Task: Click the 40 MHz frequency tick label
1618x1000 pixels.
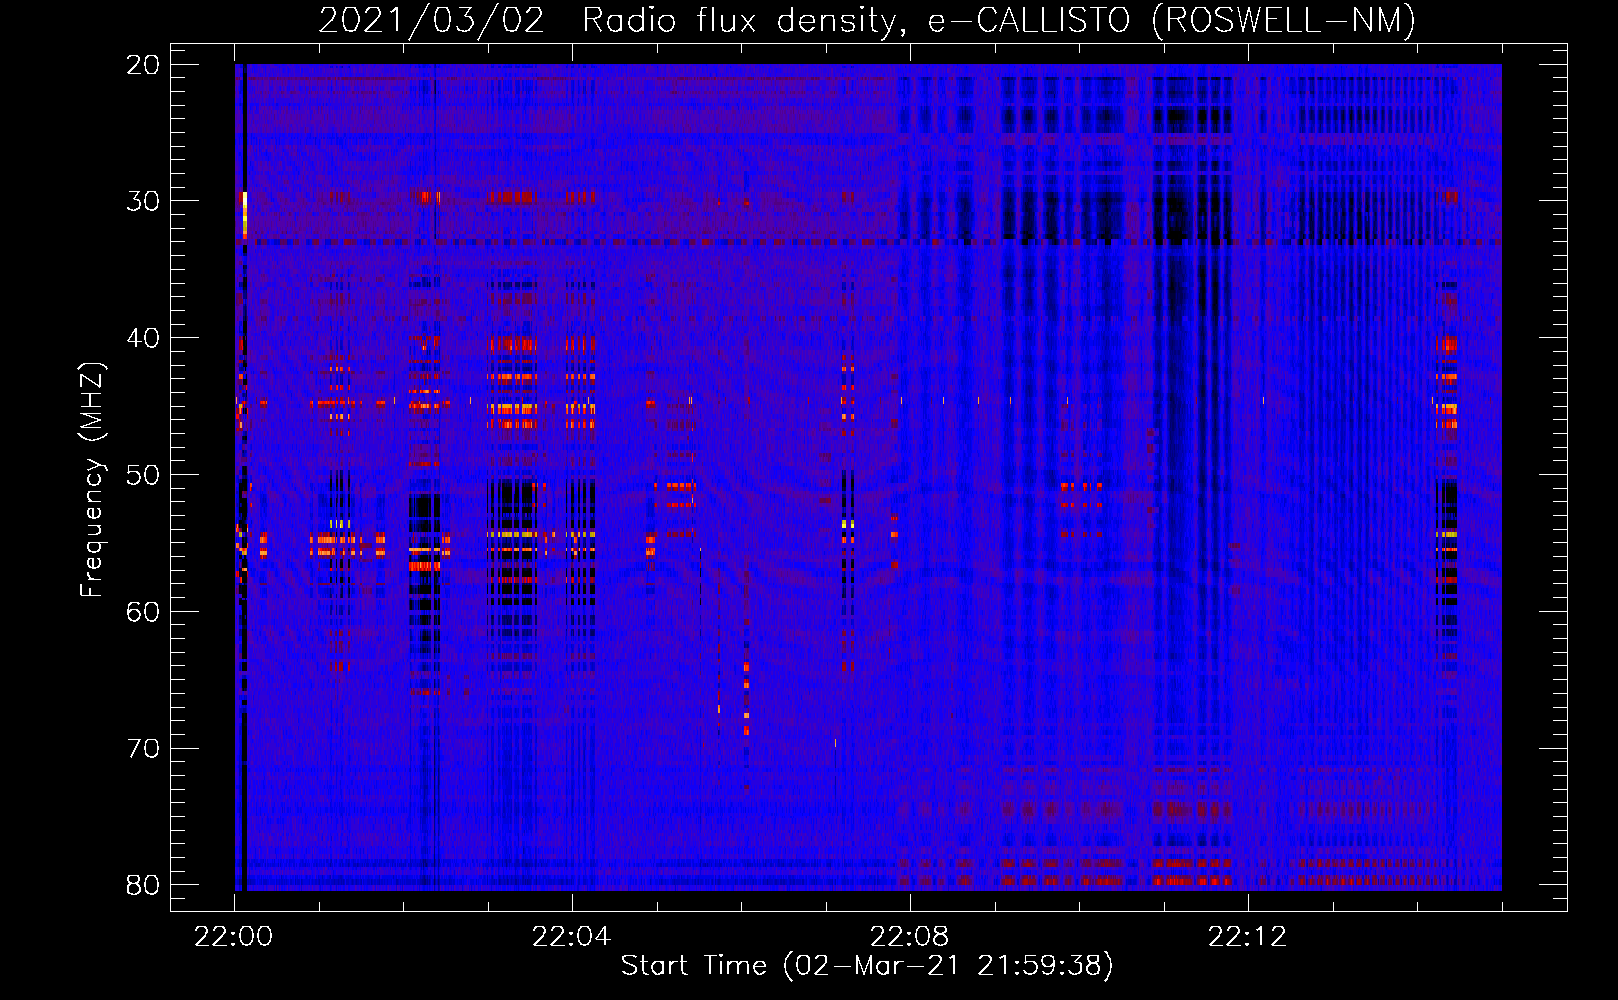Action: point(144,338)
